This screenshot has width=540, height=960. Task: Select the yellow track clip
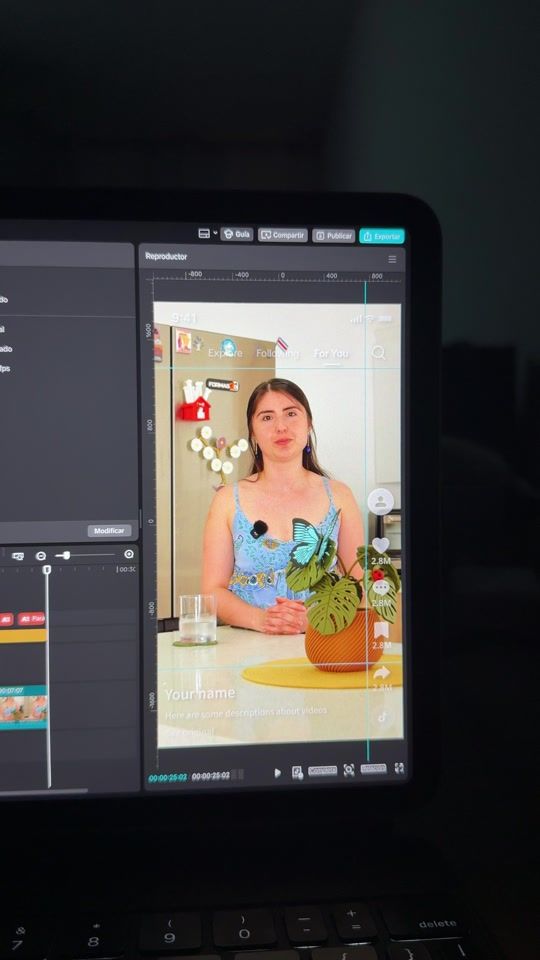[23, 636]
